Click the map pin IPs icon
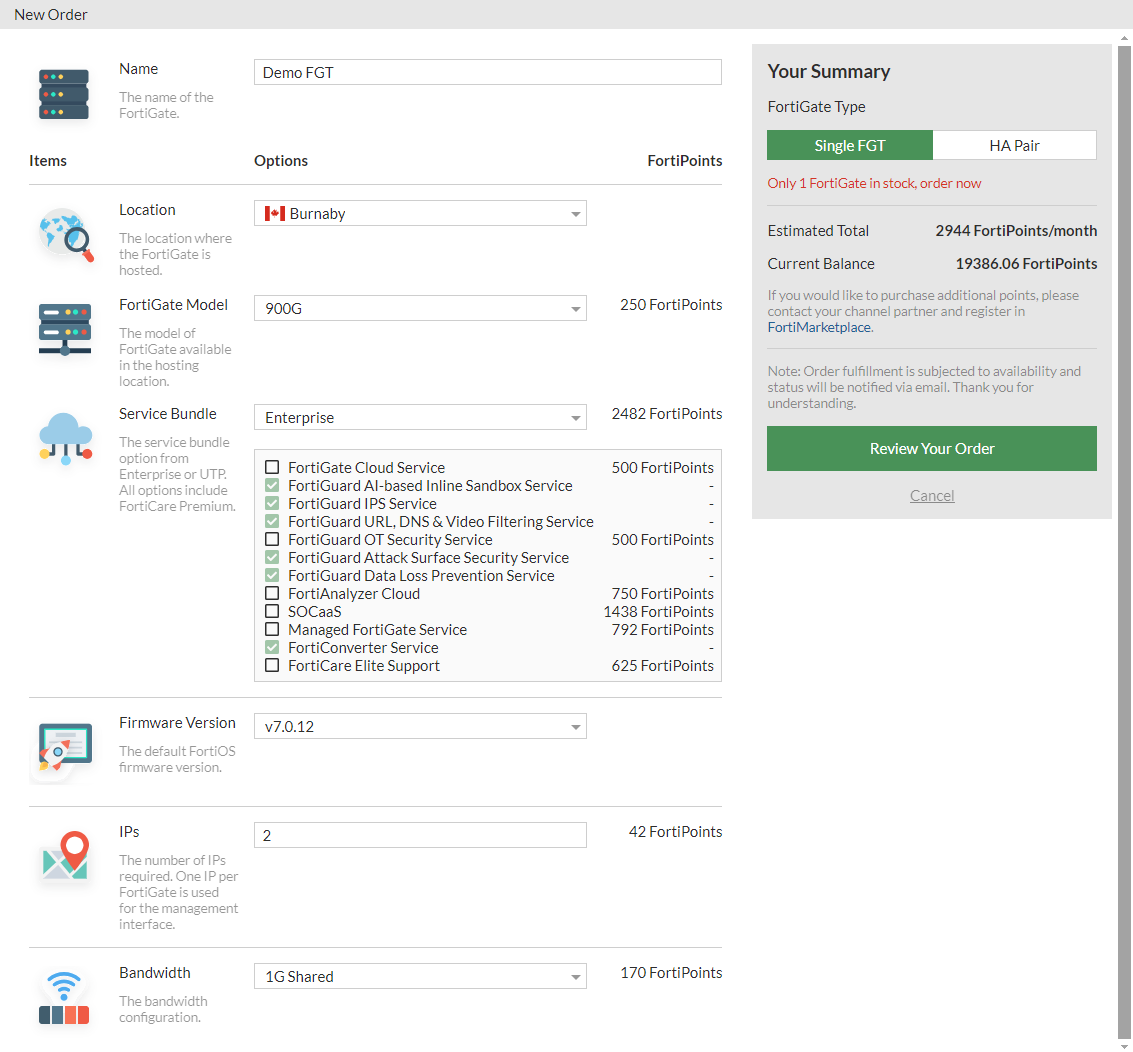The image size is (1133, 1052). pos(62,858)
